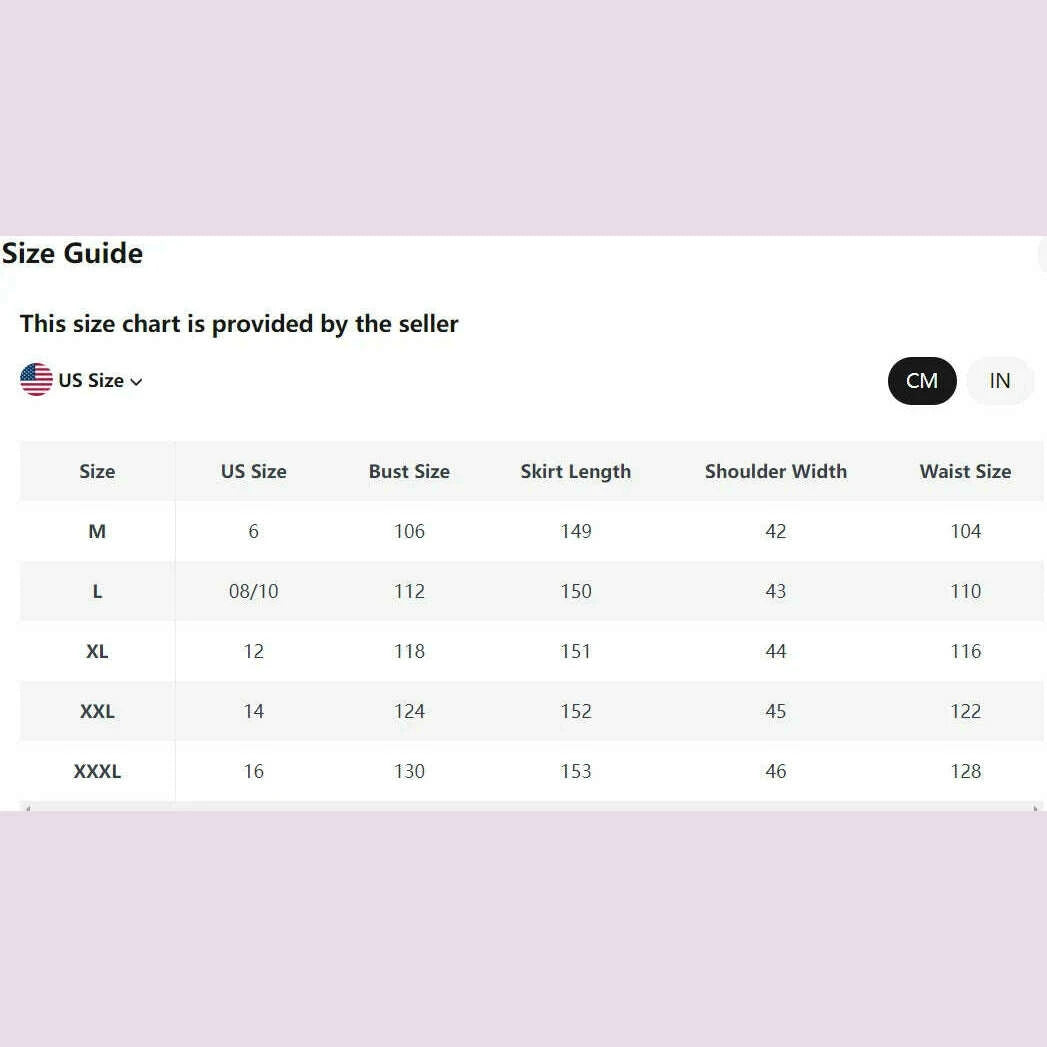
Task: Click the XXL row bust value 124
Action: 409,711
